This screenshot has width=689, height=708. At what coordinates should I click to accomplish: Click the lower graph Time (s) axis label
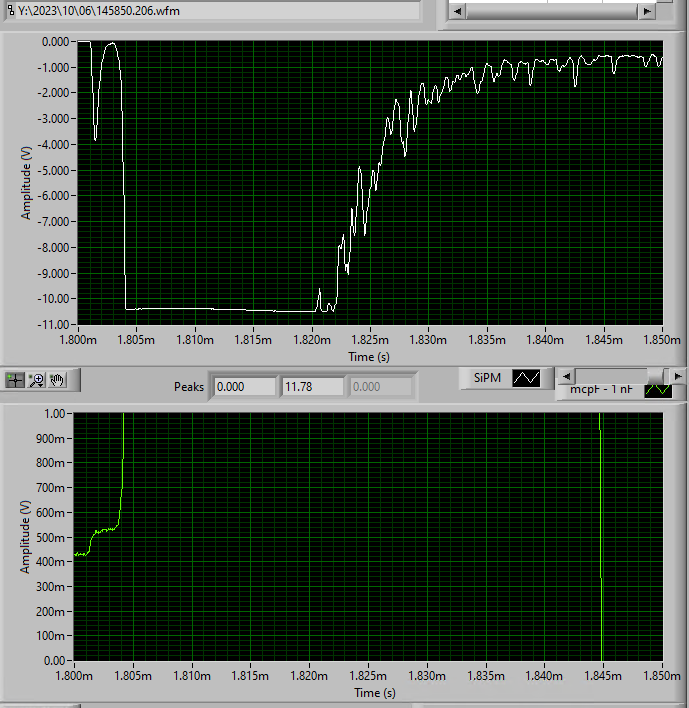375,693
